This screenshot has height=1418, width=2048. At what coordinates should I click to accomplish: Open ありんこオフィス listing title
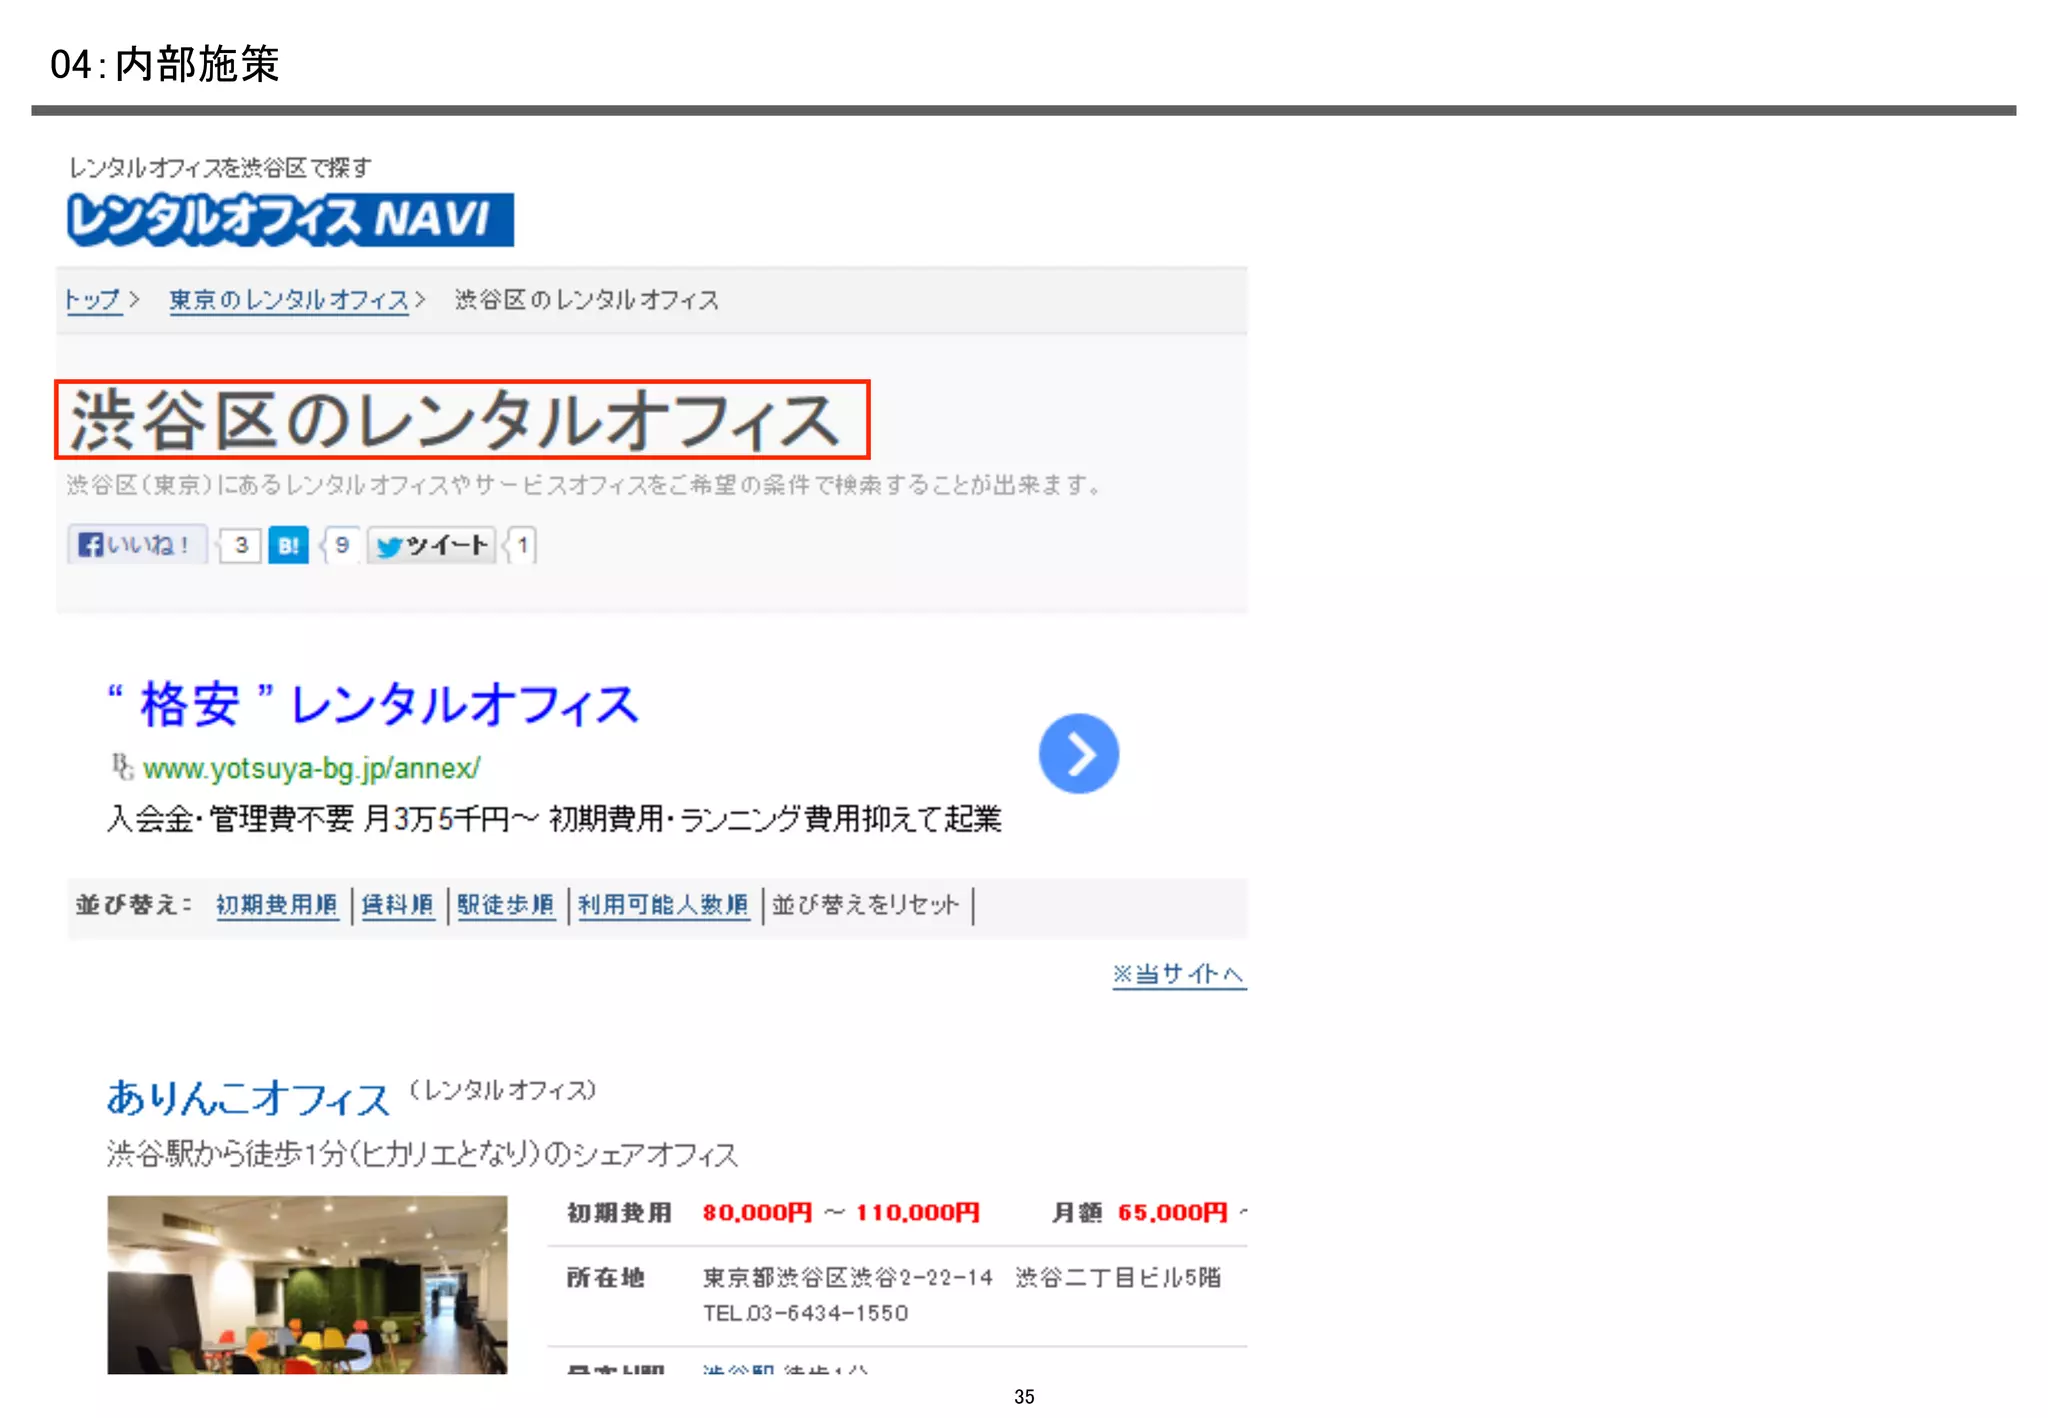pos(248,1098)
